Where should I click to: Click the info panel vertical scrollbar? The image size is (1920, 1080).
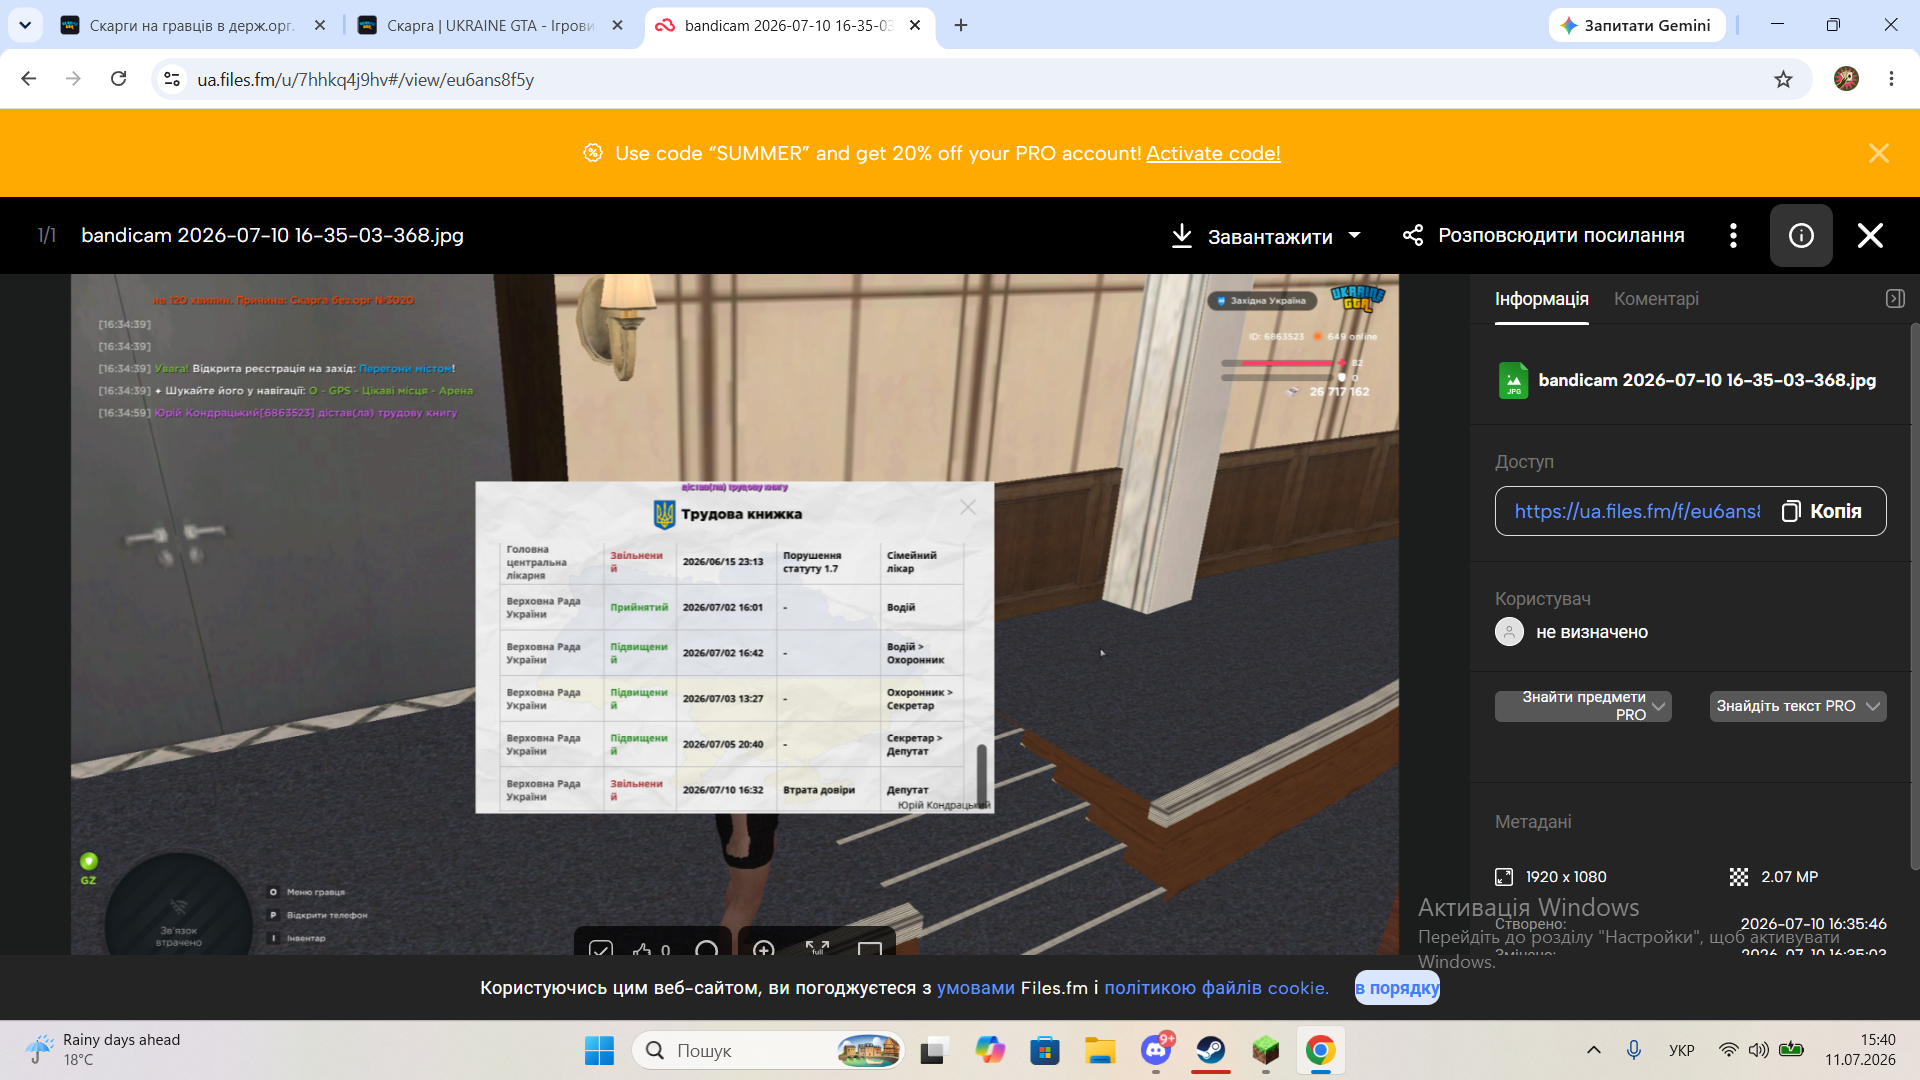coord(1914,600)
